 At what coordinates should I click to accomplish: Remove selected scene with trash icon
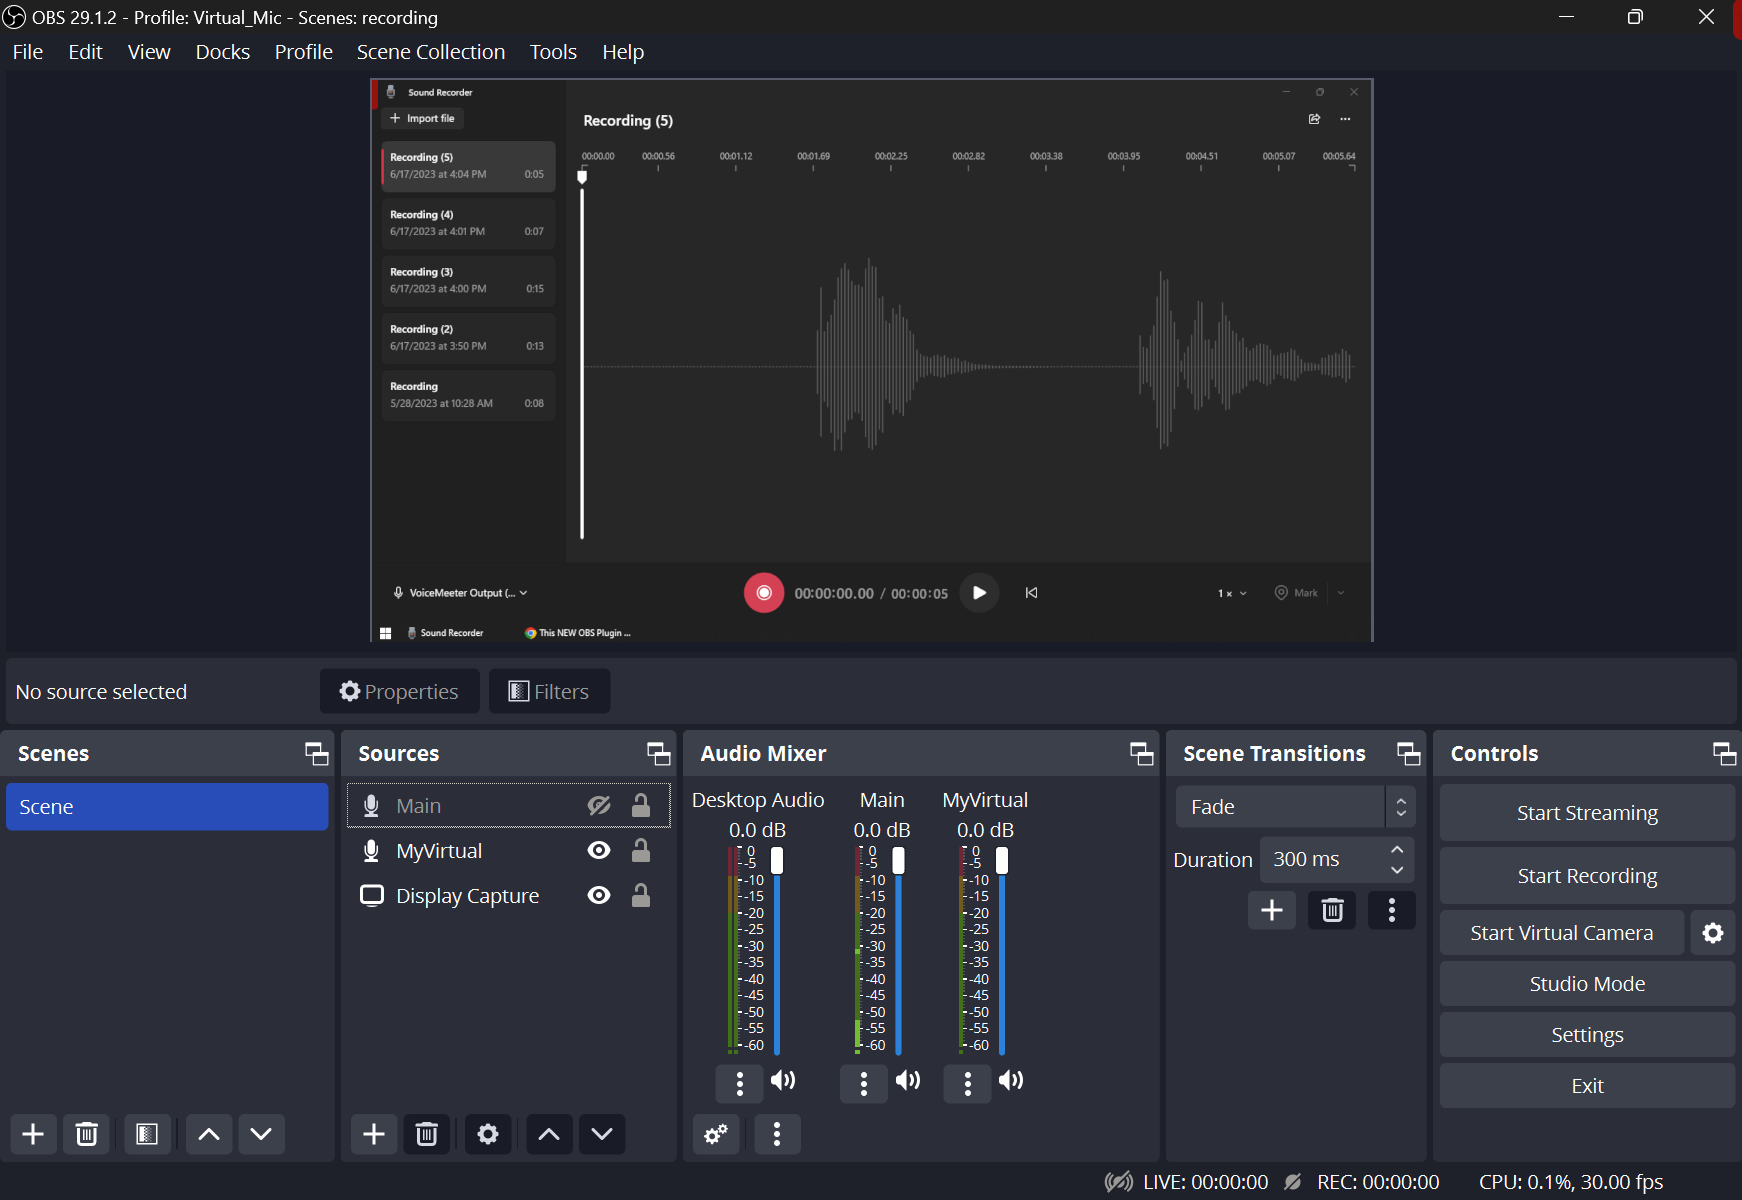coord(87,1134)
